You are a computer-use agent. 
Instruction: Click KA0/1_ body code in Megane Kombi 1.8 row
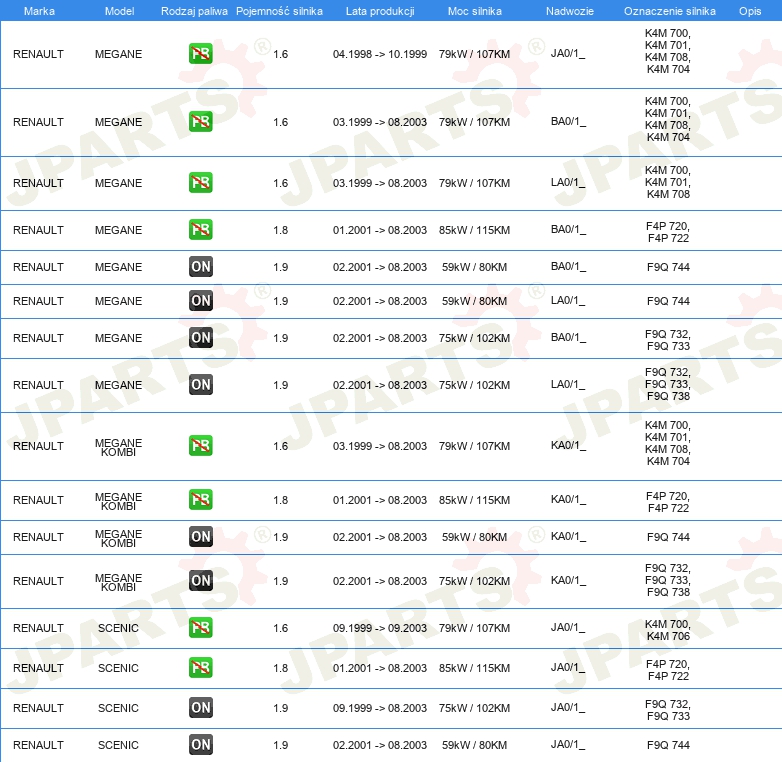[568, 499]
